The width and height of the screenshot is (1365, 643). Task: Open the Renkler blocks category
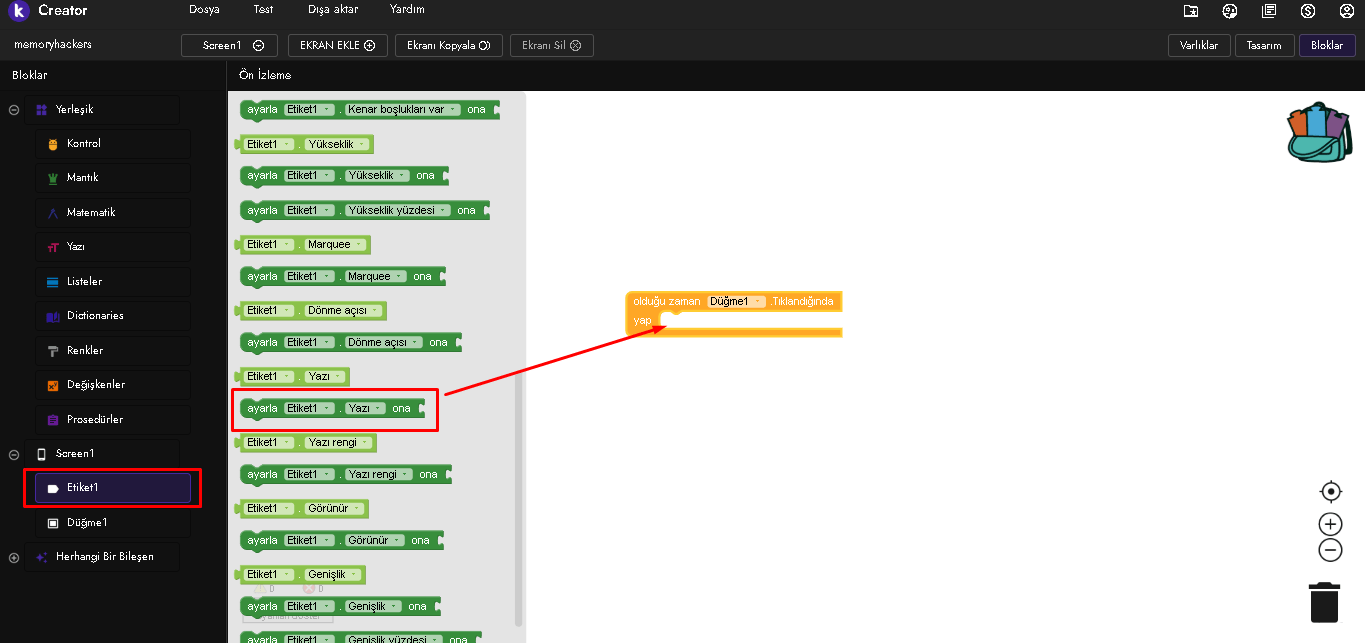[x=112, y=351]
